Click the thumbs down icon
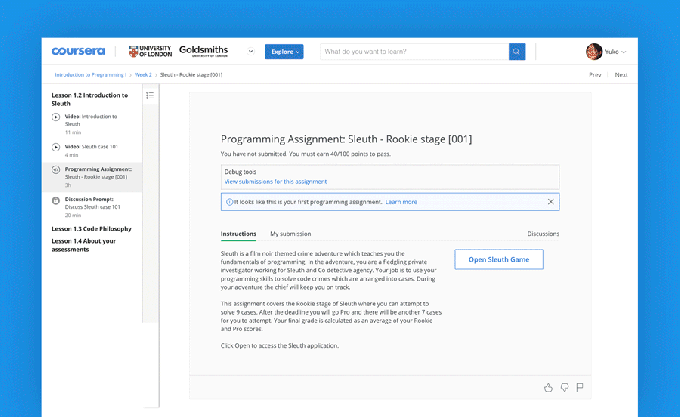Viewport: 680px width, 417px height. point(564,387)
